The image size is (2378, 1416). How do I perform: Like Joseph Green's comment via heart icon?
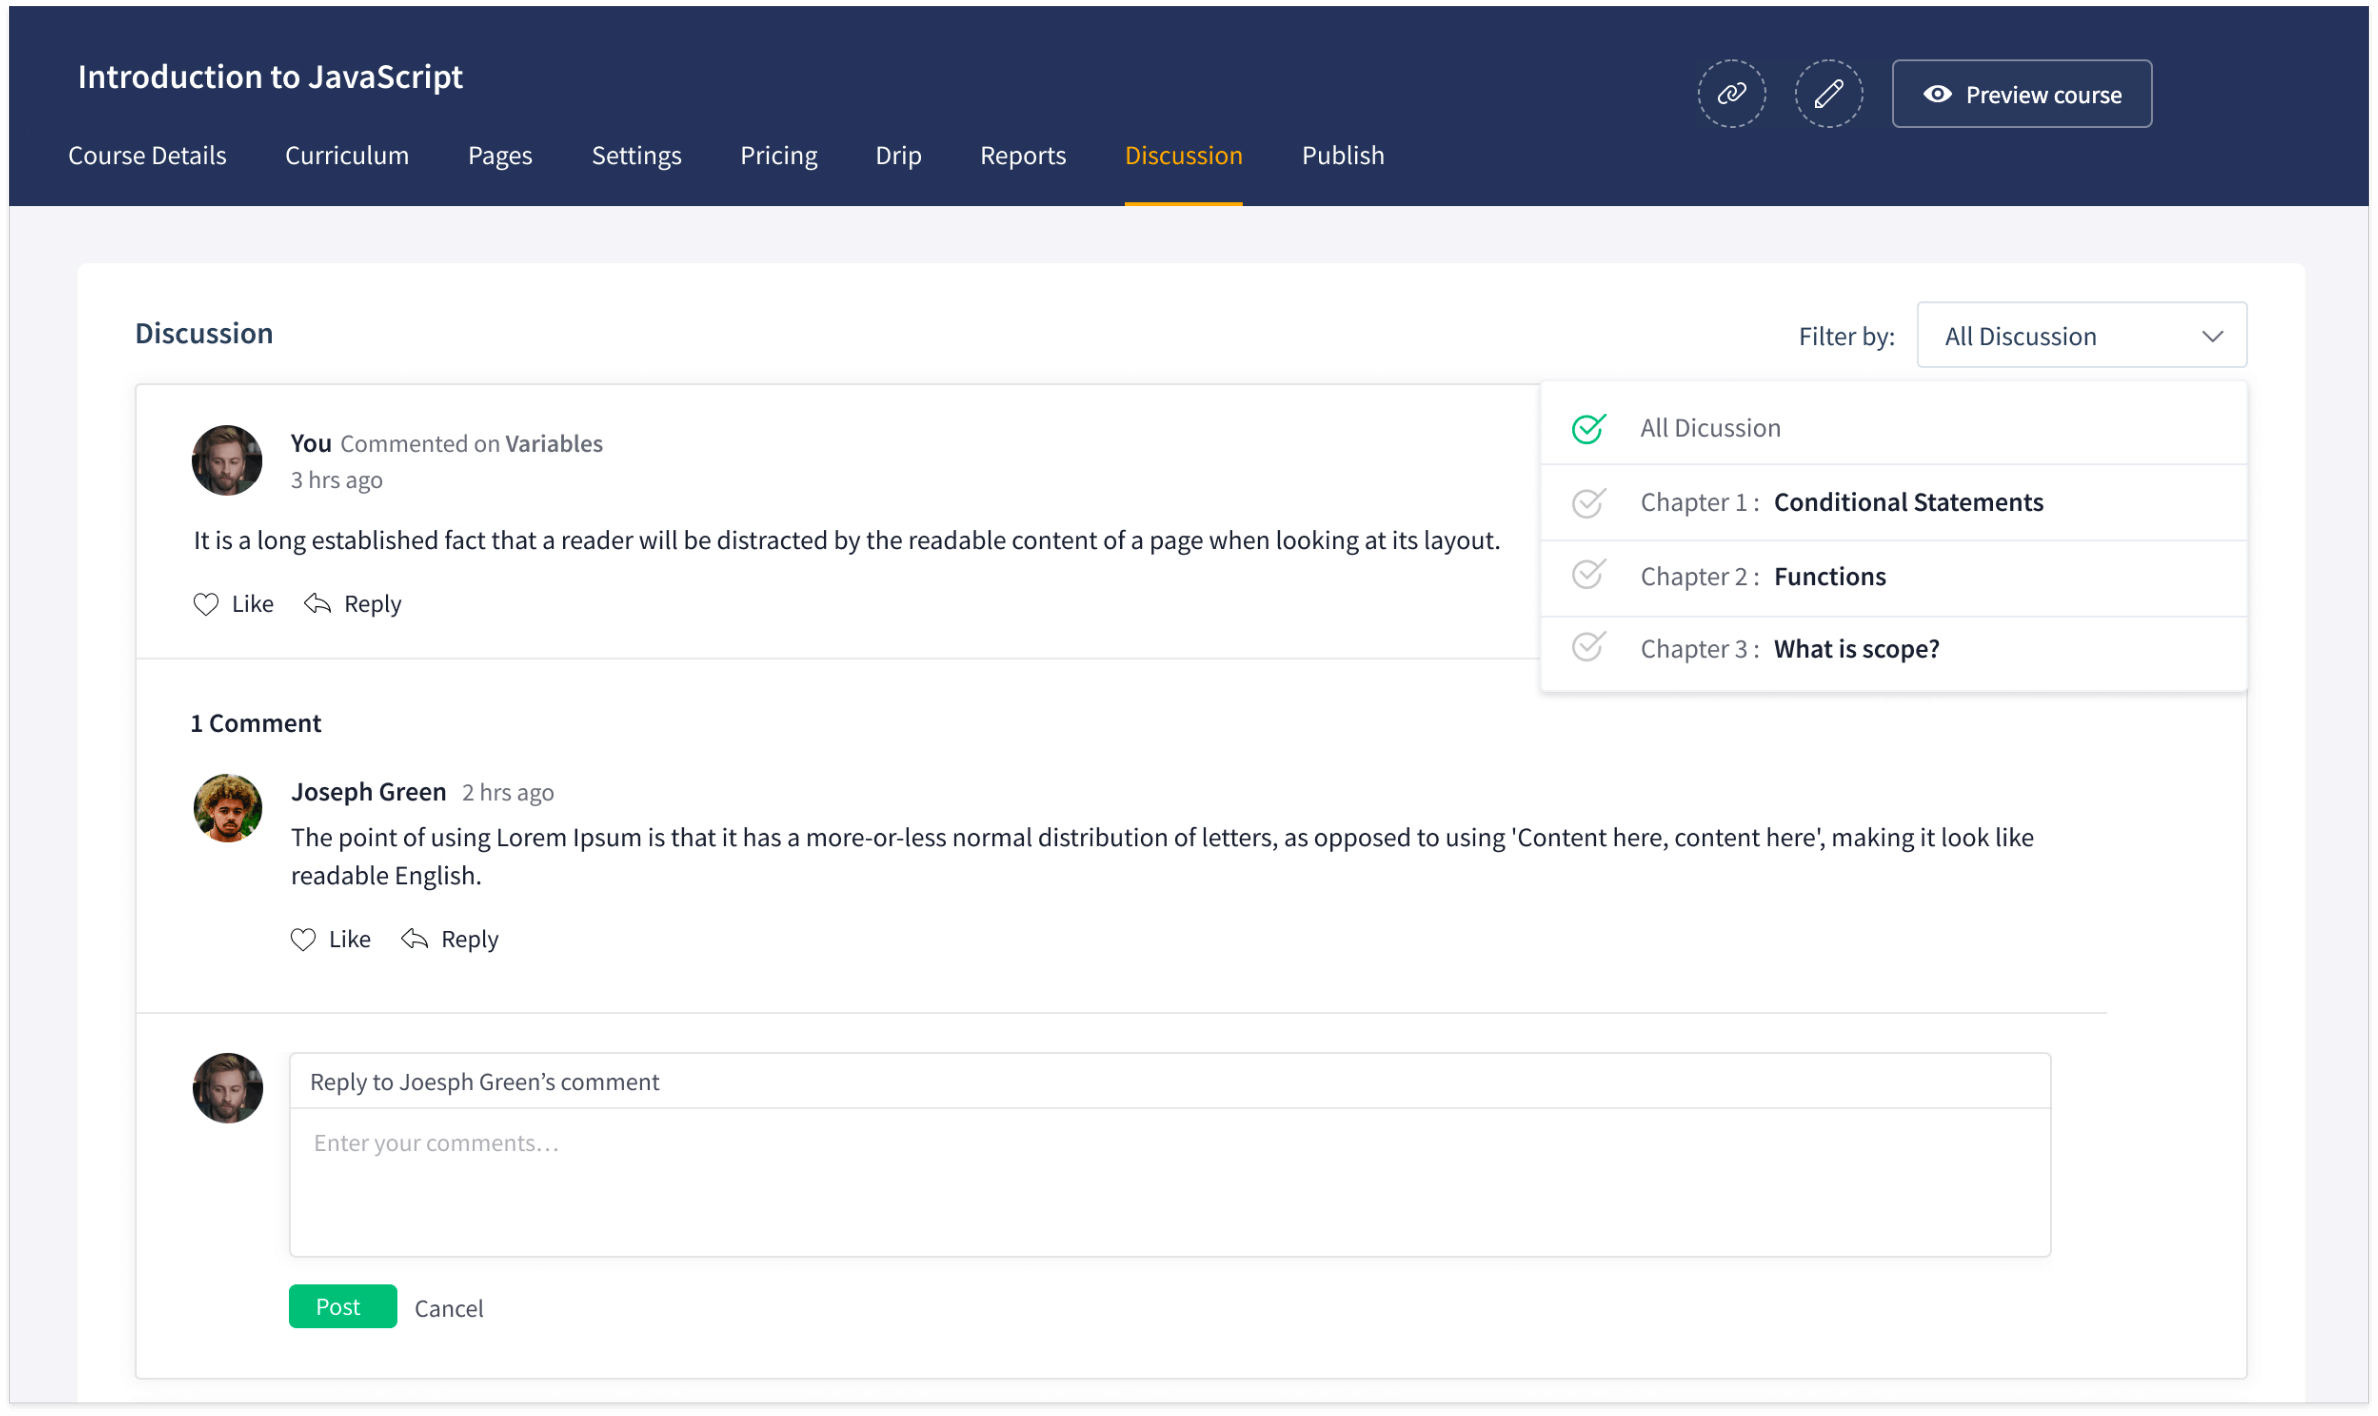[303, 939]
